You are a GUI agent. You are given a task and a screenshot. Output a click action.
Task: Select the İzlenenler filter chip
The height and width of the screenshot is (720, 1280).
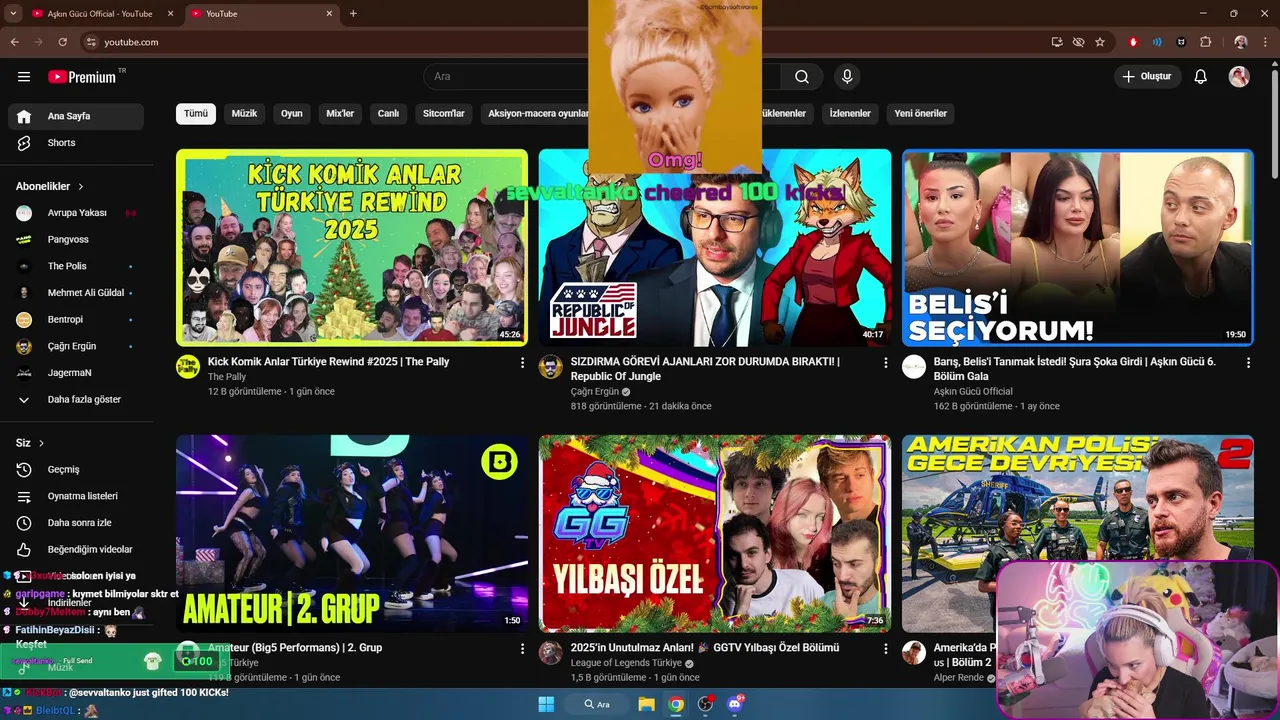(850, 114)
